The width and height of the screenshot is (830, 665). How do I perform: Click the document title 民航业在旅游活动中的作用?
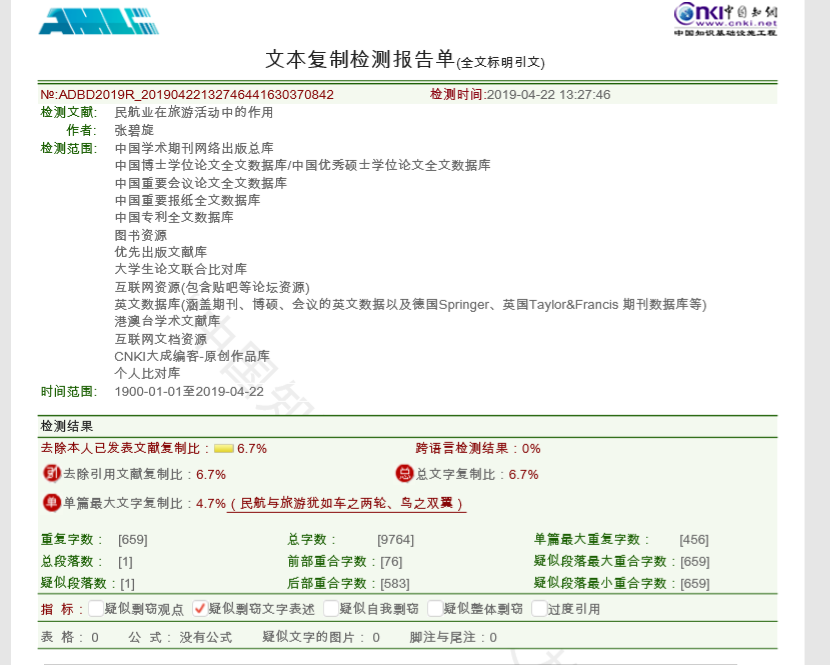click(194, 112)
